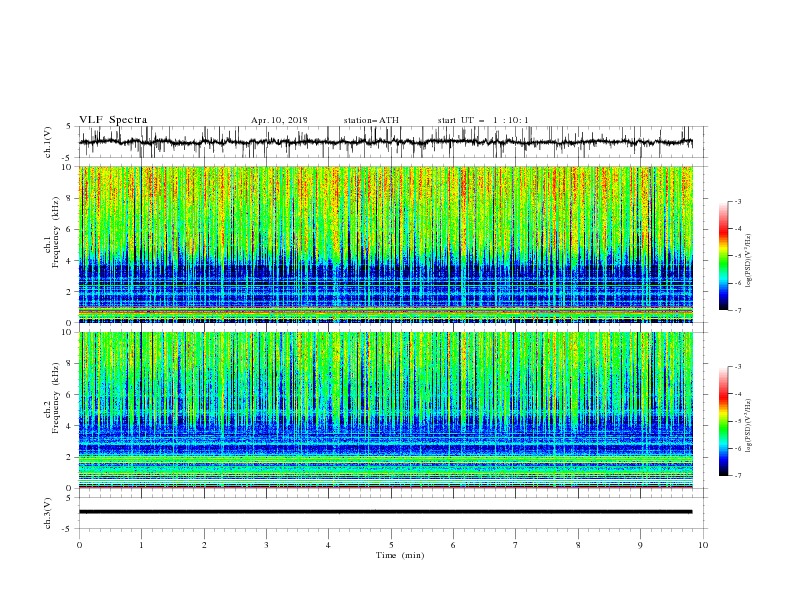Click time axis tick label "9"
Screen dimensions: 792x612
pos(640,545)
